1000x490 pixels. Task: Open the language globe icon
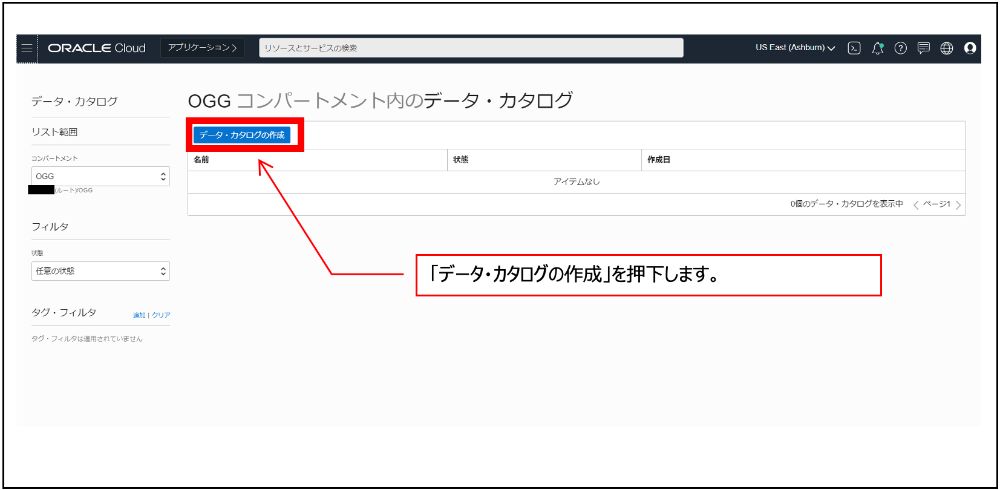pos(946,48)
